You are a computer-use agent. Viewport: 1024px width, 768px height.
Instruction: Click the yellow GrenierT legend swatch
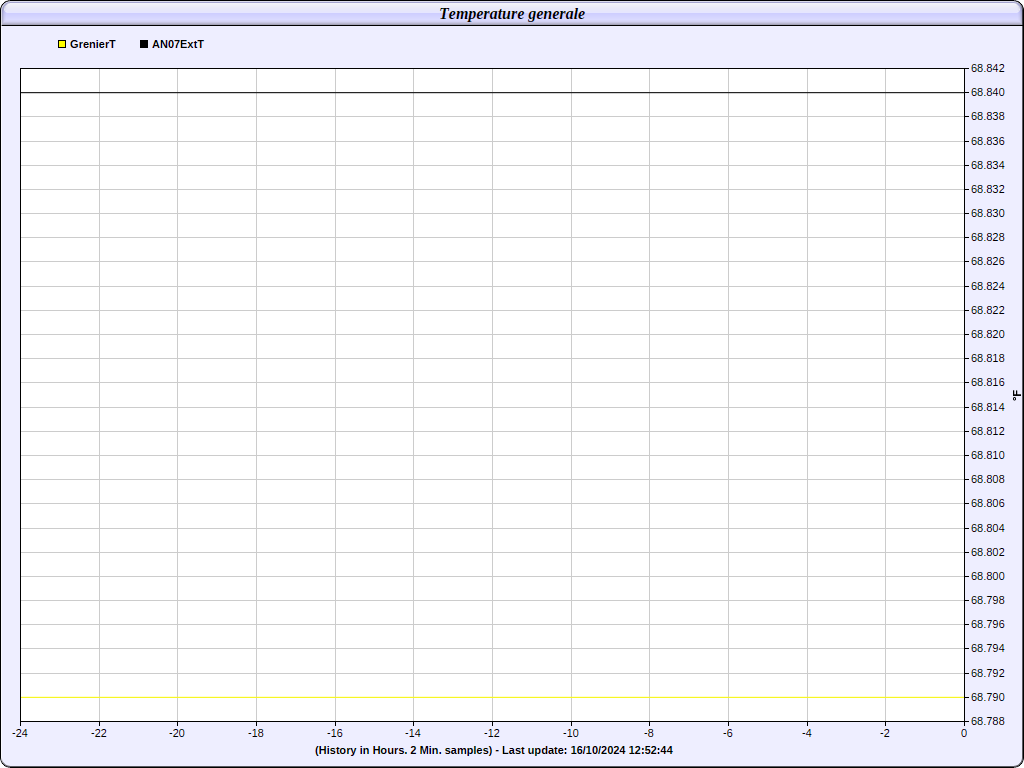(x=62, y=45)
